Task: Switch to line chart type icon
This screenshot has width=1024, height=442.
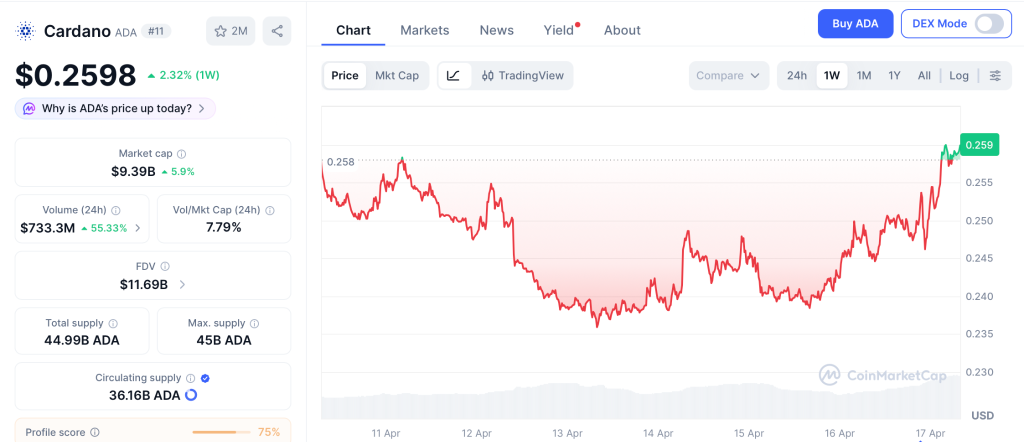Action: click(x=453, y=75)
